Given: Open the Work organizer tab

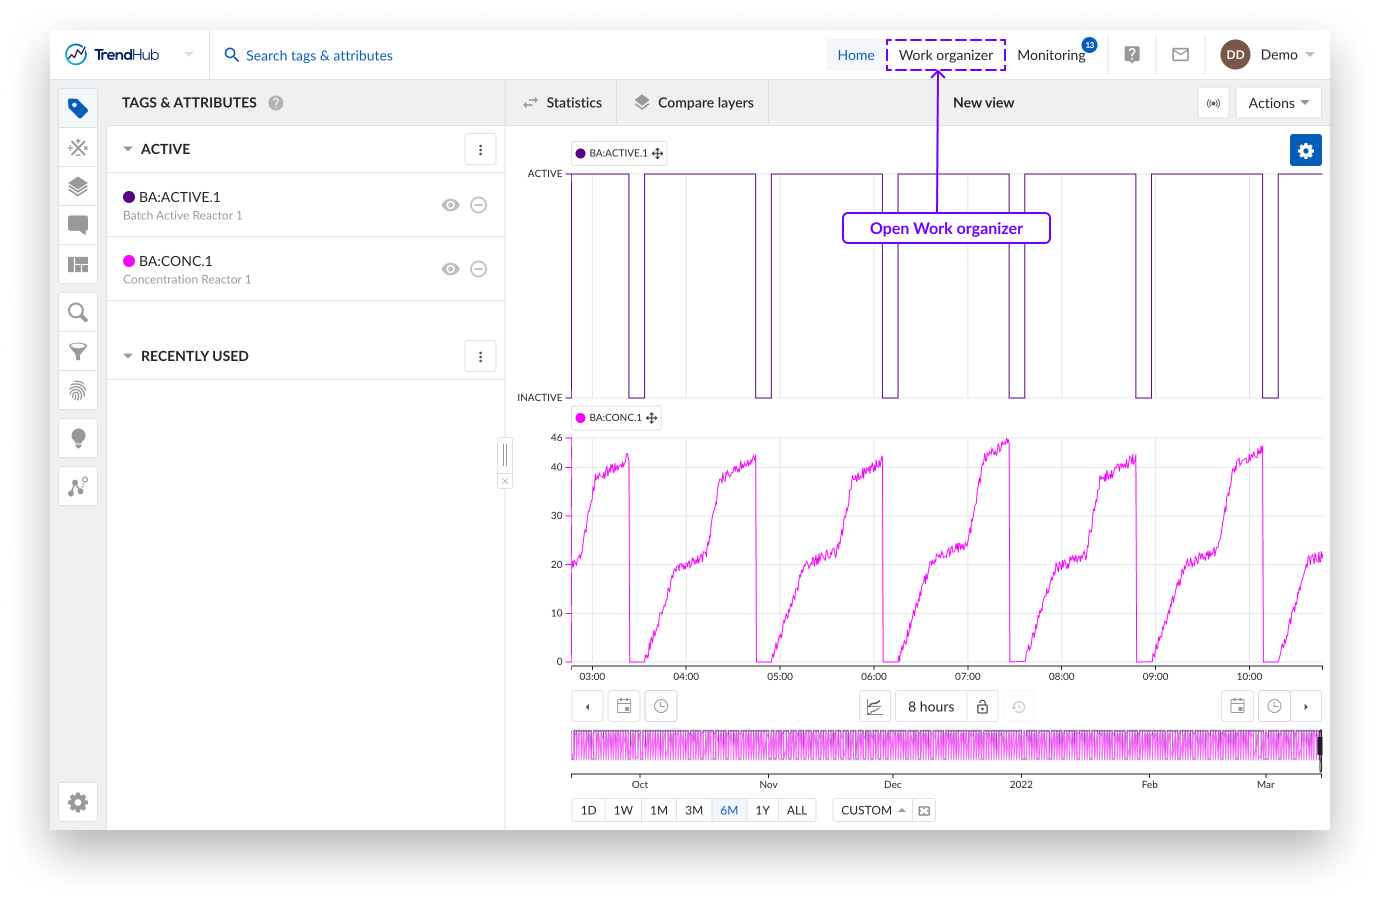Looking at the screenshot, I should click(945, 55).
